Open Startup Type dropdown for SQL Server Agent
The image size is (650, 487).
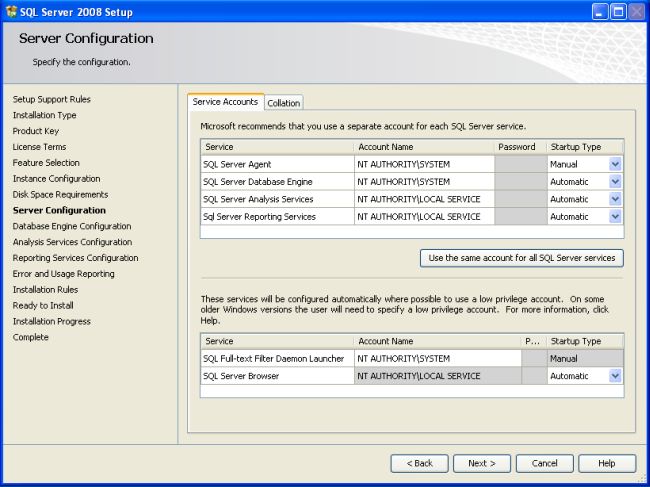615,164
